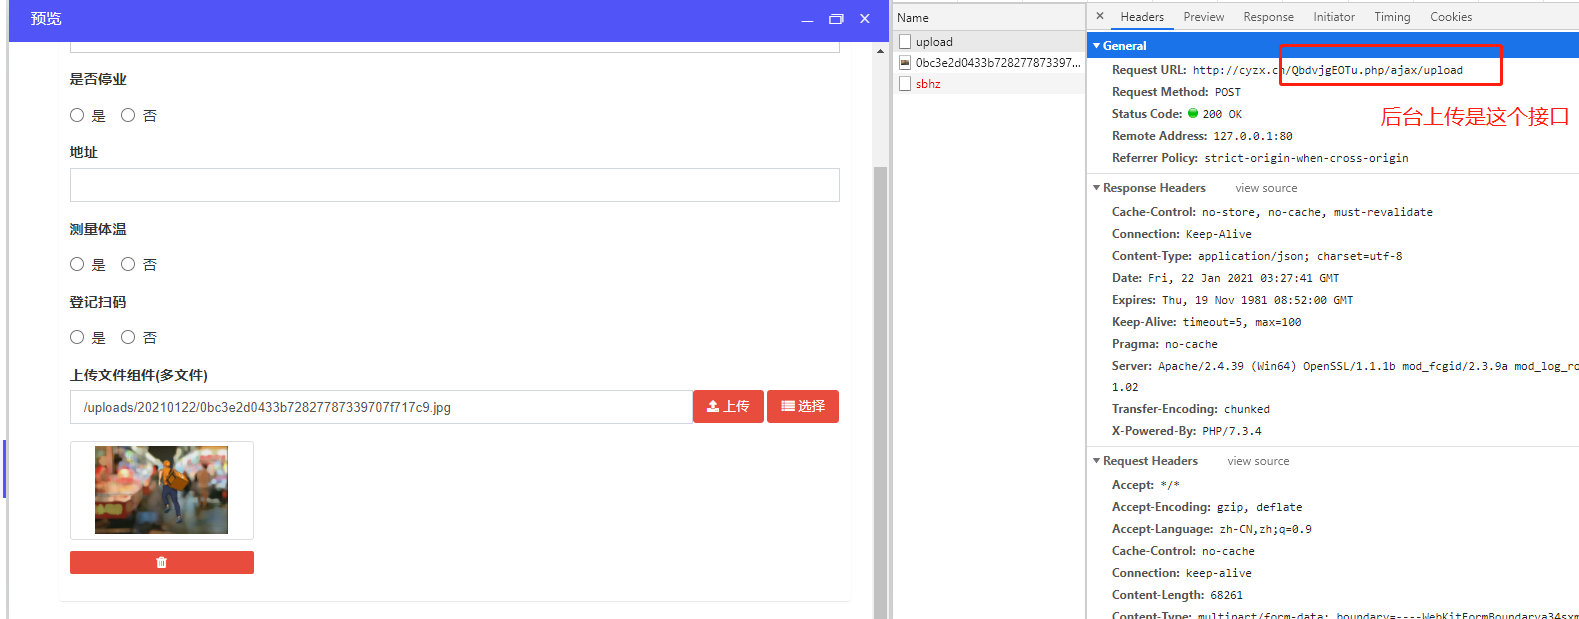Click the file icon next to upload request
The width and height of the screenshot is (1579, 619).
[x=905, y=41]
